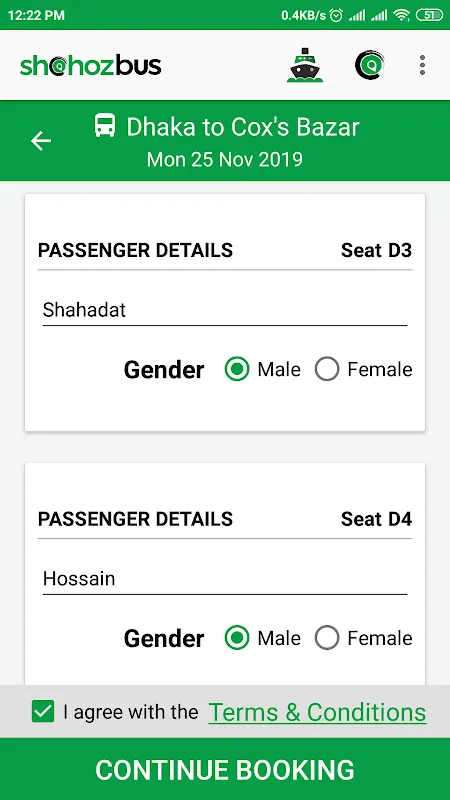Open the three-dot overflow menu
Screen dimensions: 450x800
pos(422,65)
